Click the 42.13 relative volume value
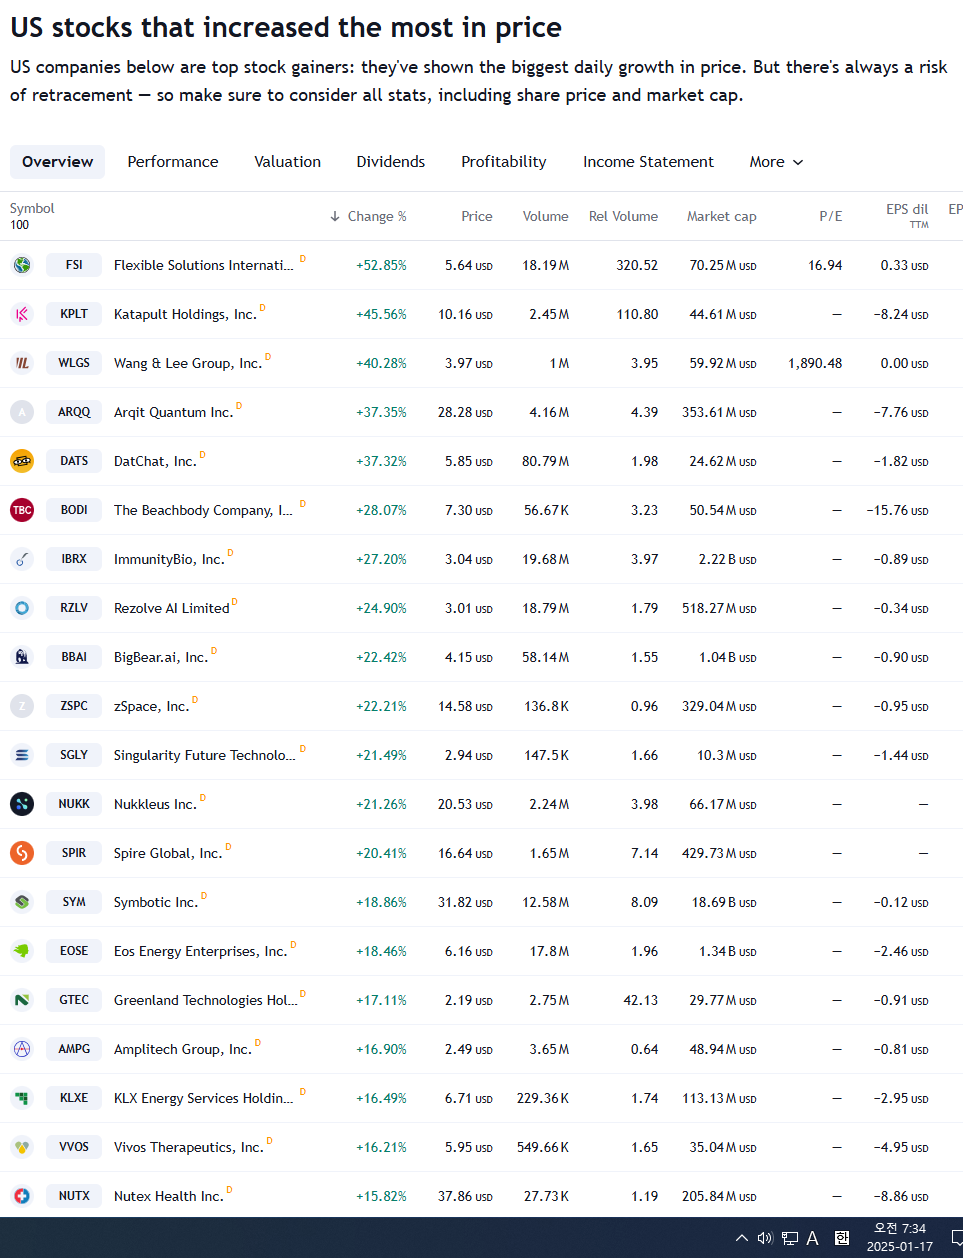 (x=640, y=1000)
